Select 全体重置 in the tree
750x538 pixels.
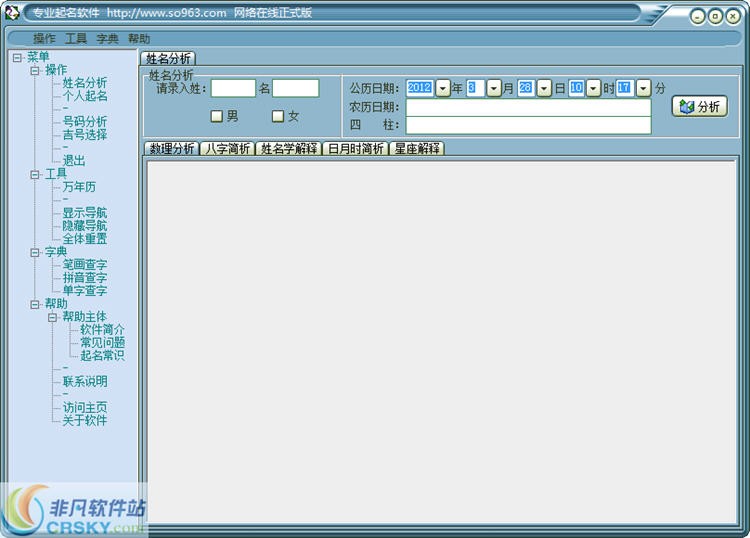pos(85,239)
